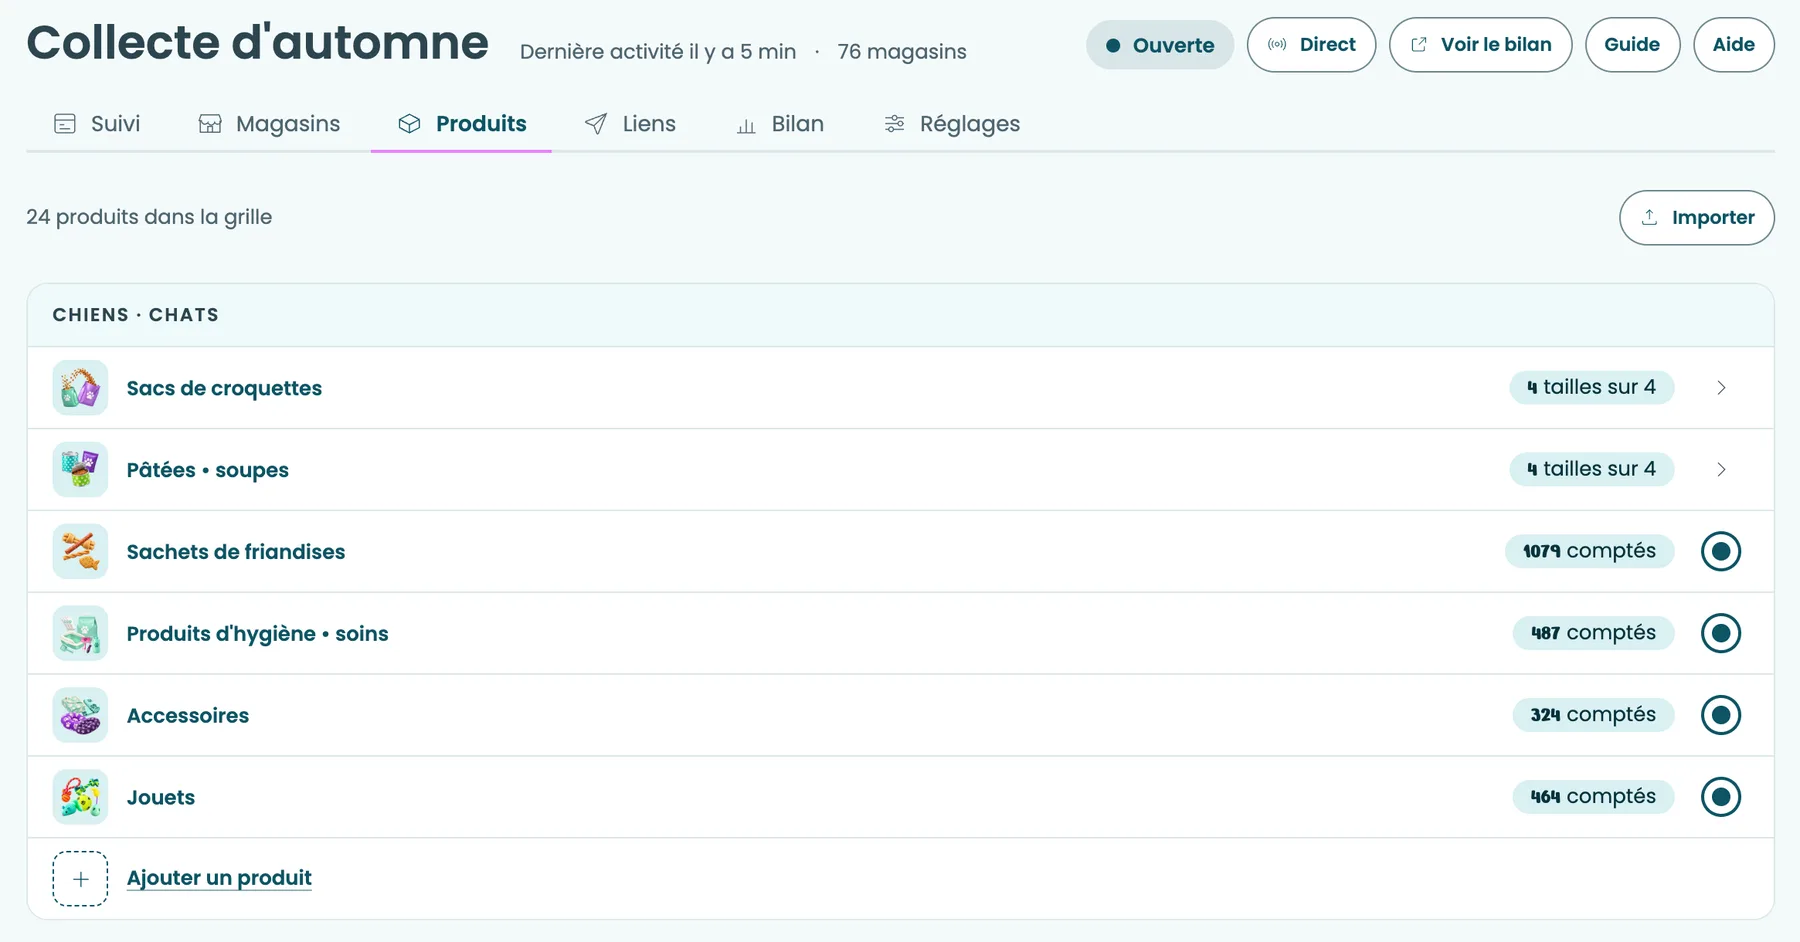This screenshot has width=1800, height=942.
Task: Click the Magasins store icon
Action: (x=210, y=124)
